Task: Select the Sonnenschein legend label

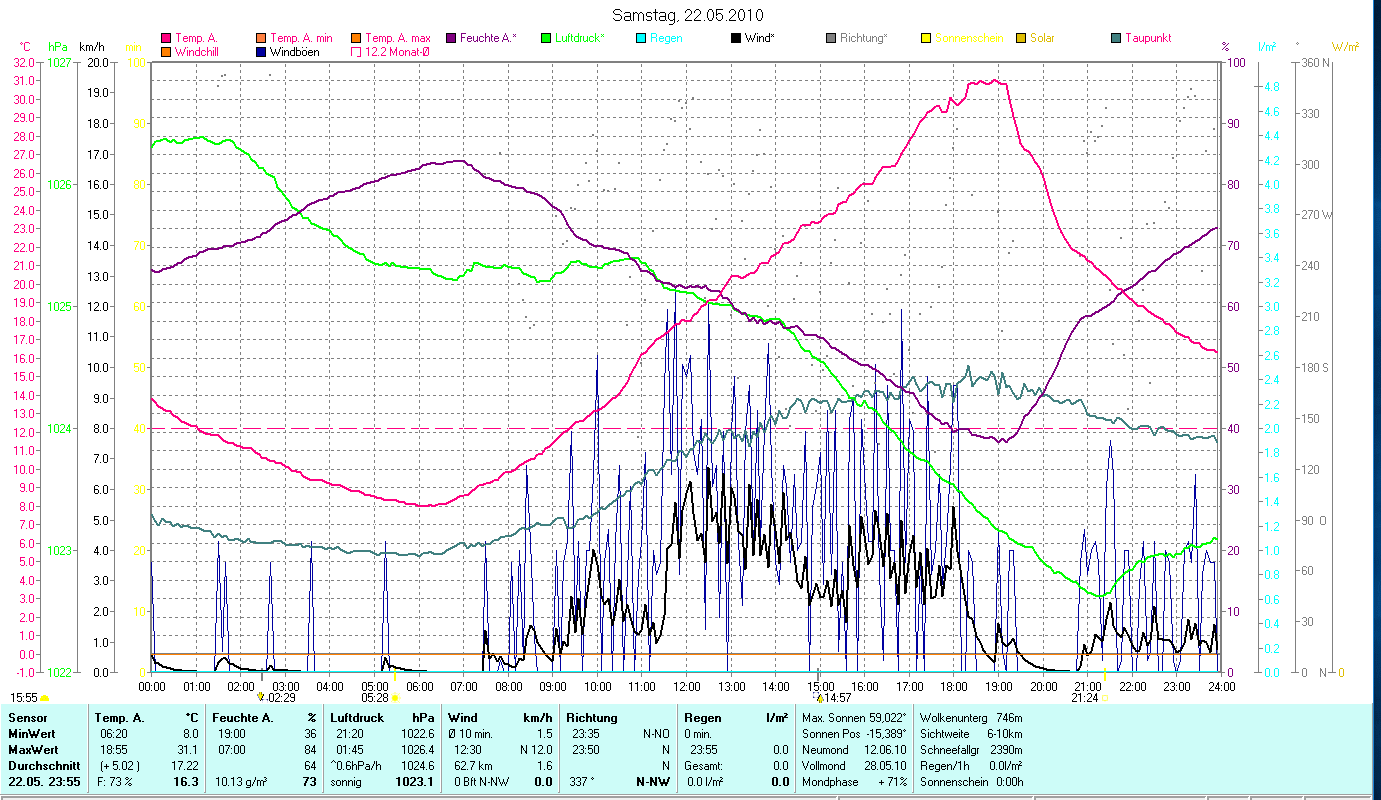Action: tap(968, 39)
